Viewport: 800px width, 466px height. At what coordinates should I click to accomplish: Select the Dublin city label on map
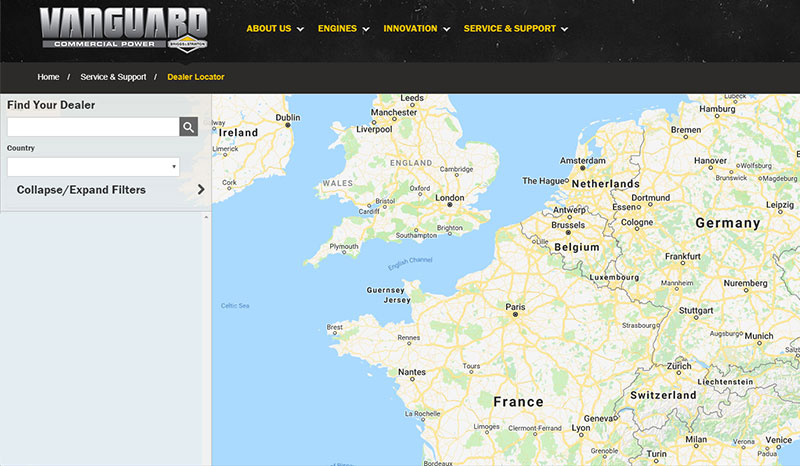click(x=288, y=117)
